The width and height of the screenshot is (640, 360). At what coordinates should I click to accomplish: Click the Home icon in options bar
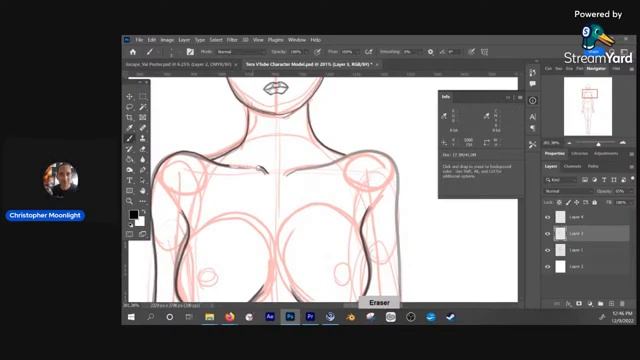(133, 52)
